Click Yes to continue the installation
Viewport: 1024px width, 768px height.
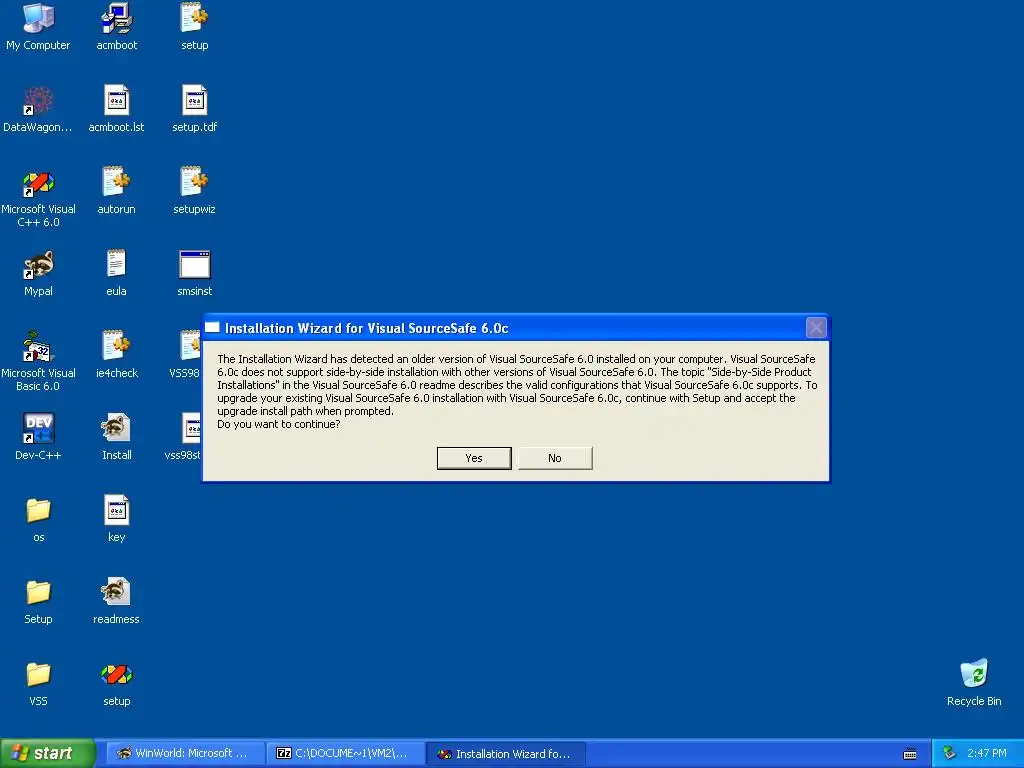point(473,458)
